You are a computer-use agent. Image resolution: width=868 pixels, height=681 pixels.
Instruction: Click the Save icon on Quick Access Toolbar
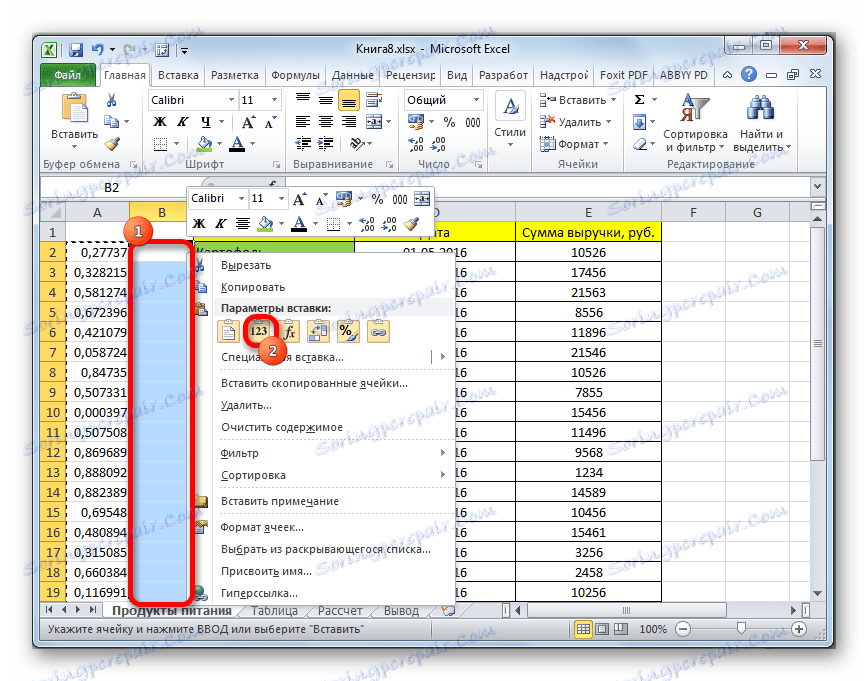click(75, 48)
